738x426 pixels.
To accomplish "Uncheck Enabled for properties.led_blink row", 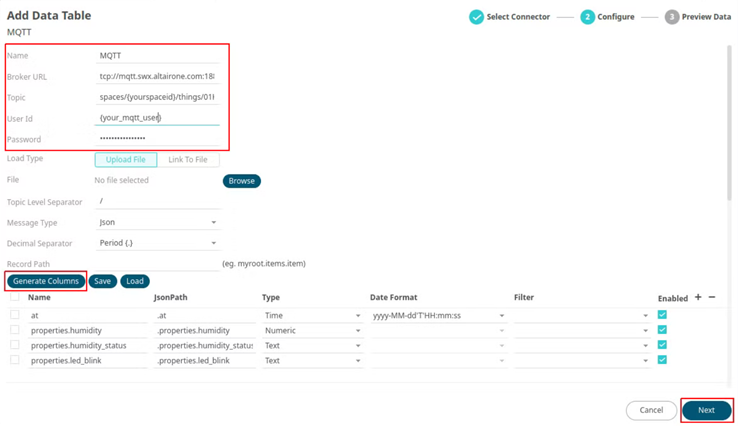I will coord(662,360).
